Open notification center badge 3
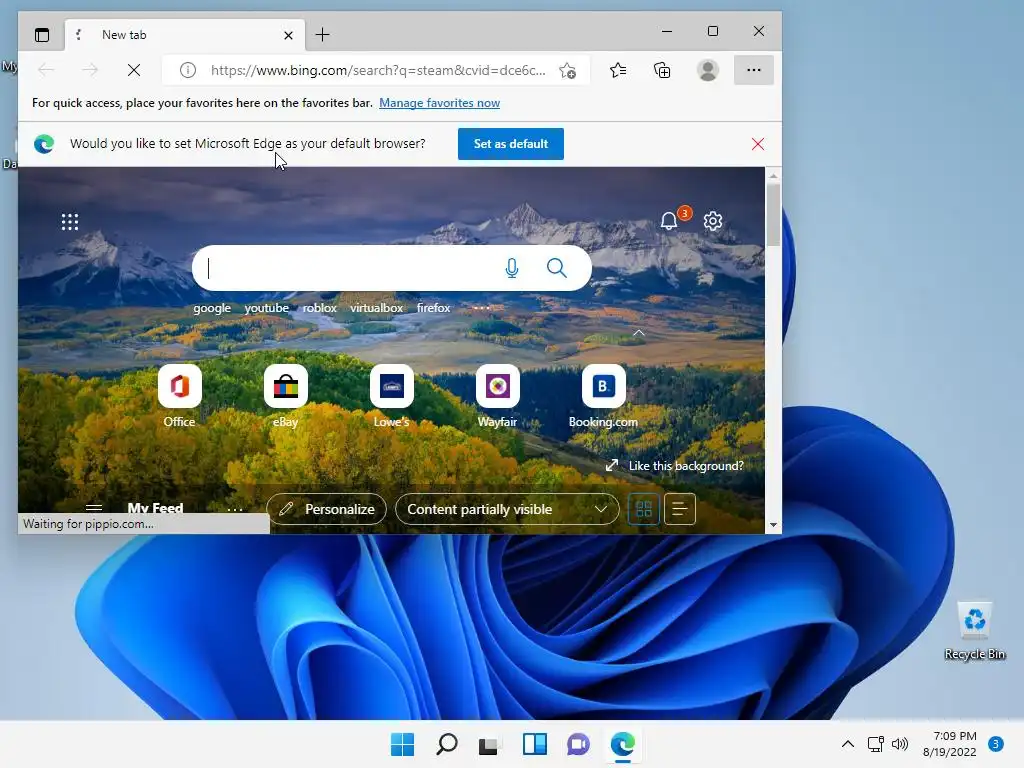Image resolution: width=1024 pixels, height=768 pixels. click(x=996, y=744)
